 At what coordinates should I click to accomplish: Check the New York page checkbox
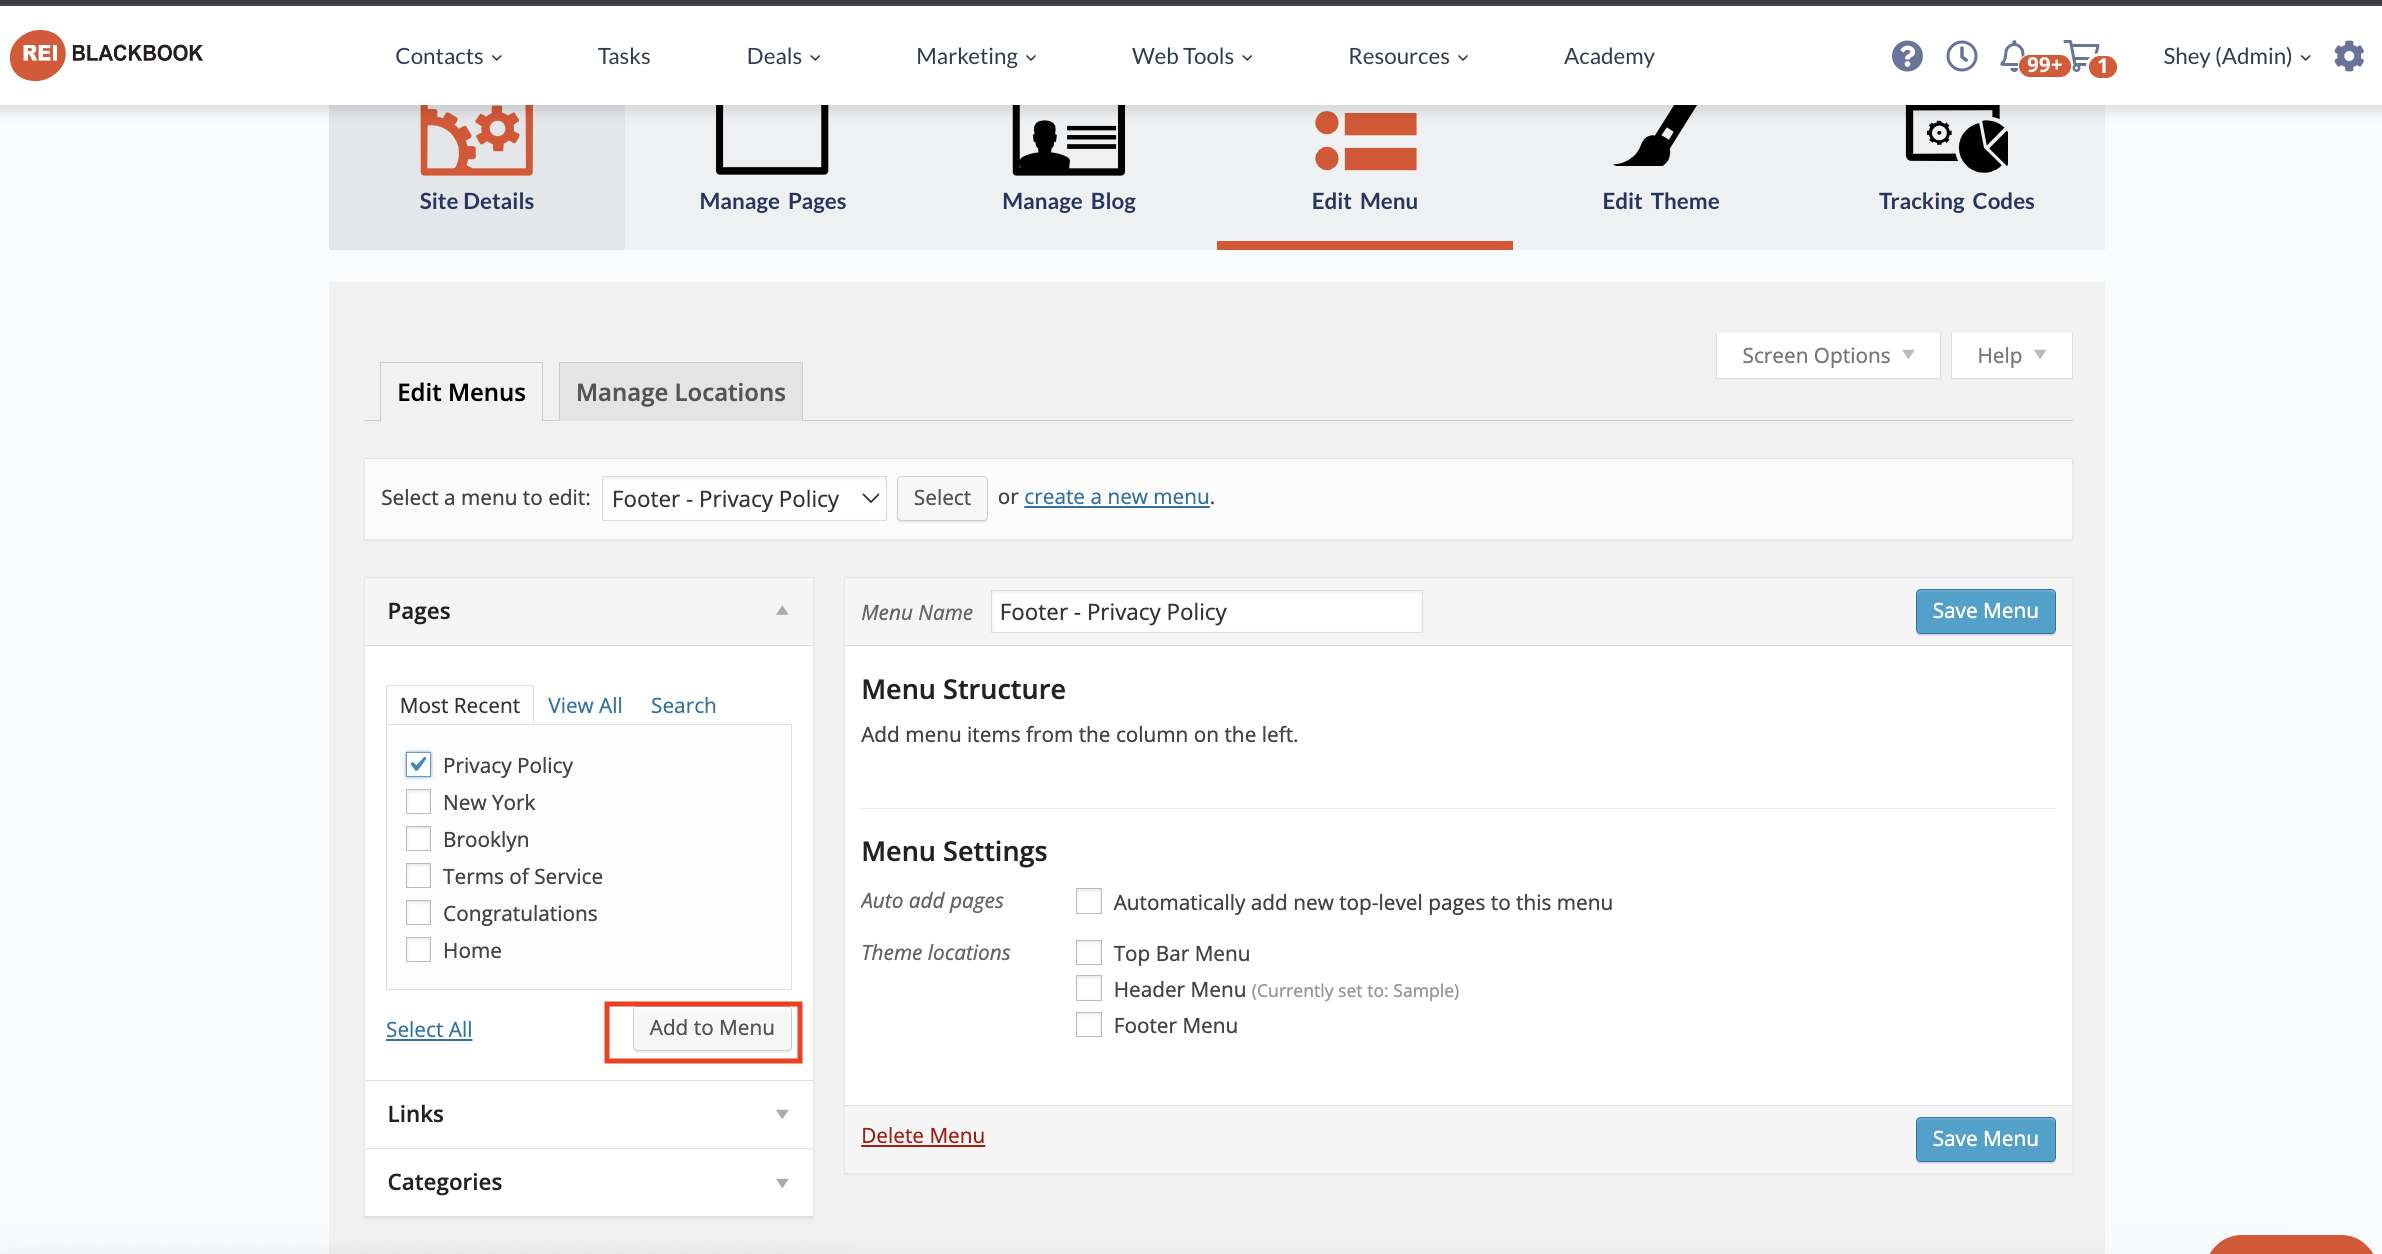[418, 801]
